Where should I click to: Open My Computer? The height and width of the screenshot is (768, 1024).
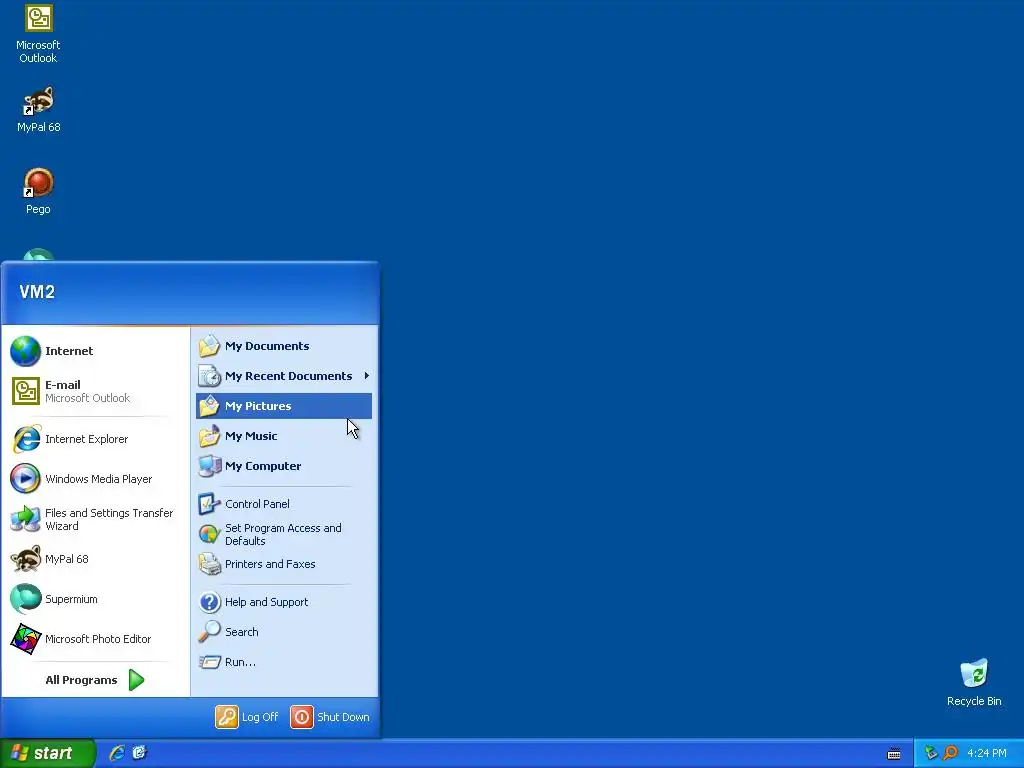click(x=284, y=466)
